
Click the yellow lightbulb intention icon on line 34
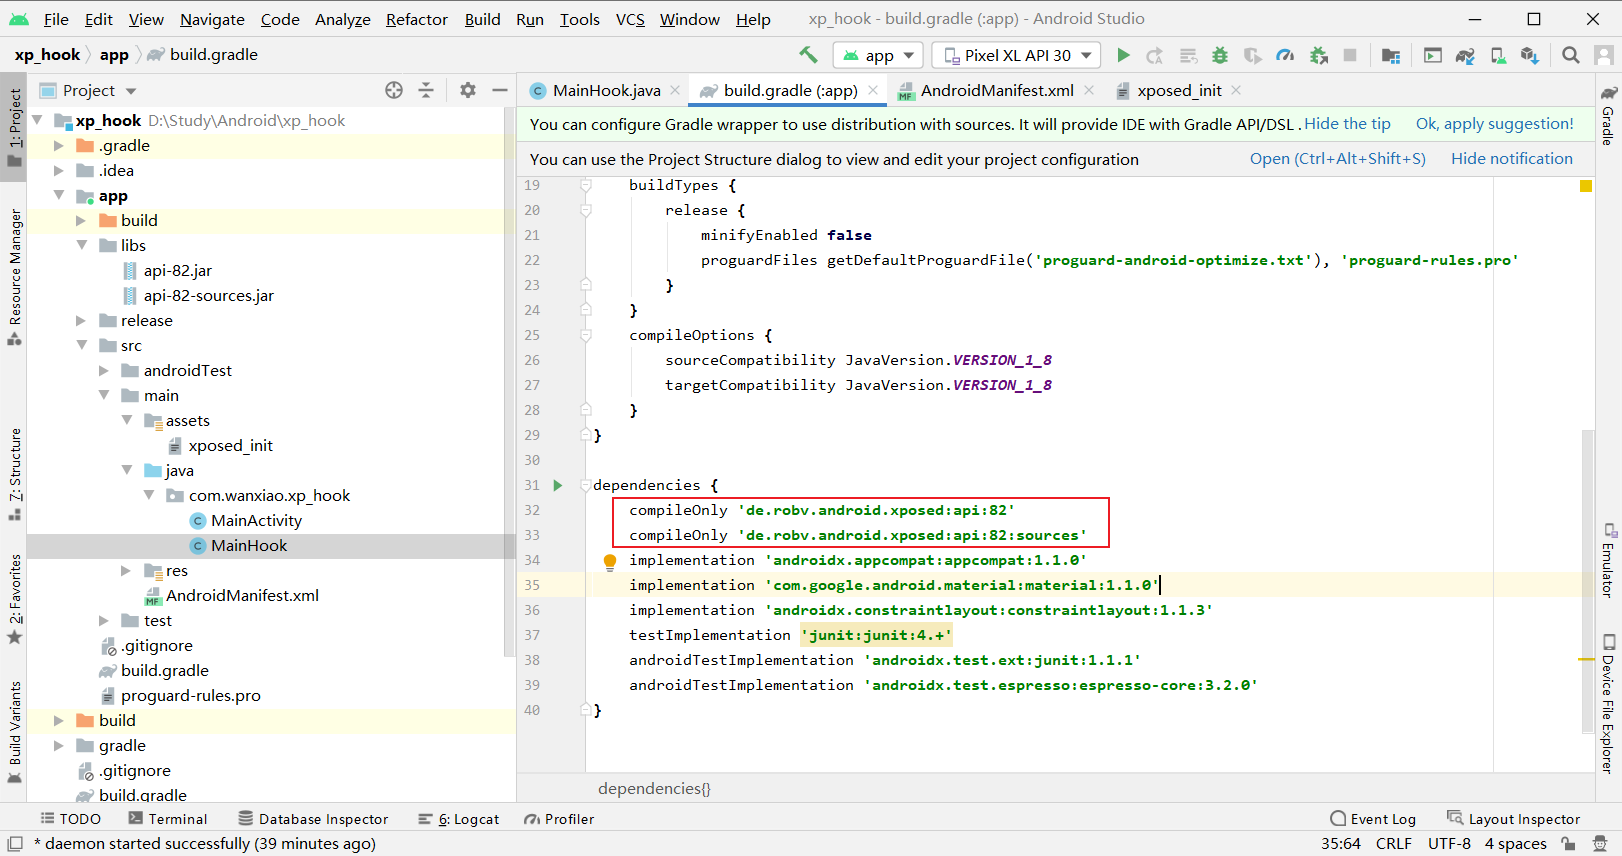coord(610,561)
